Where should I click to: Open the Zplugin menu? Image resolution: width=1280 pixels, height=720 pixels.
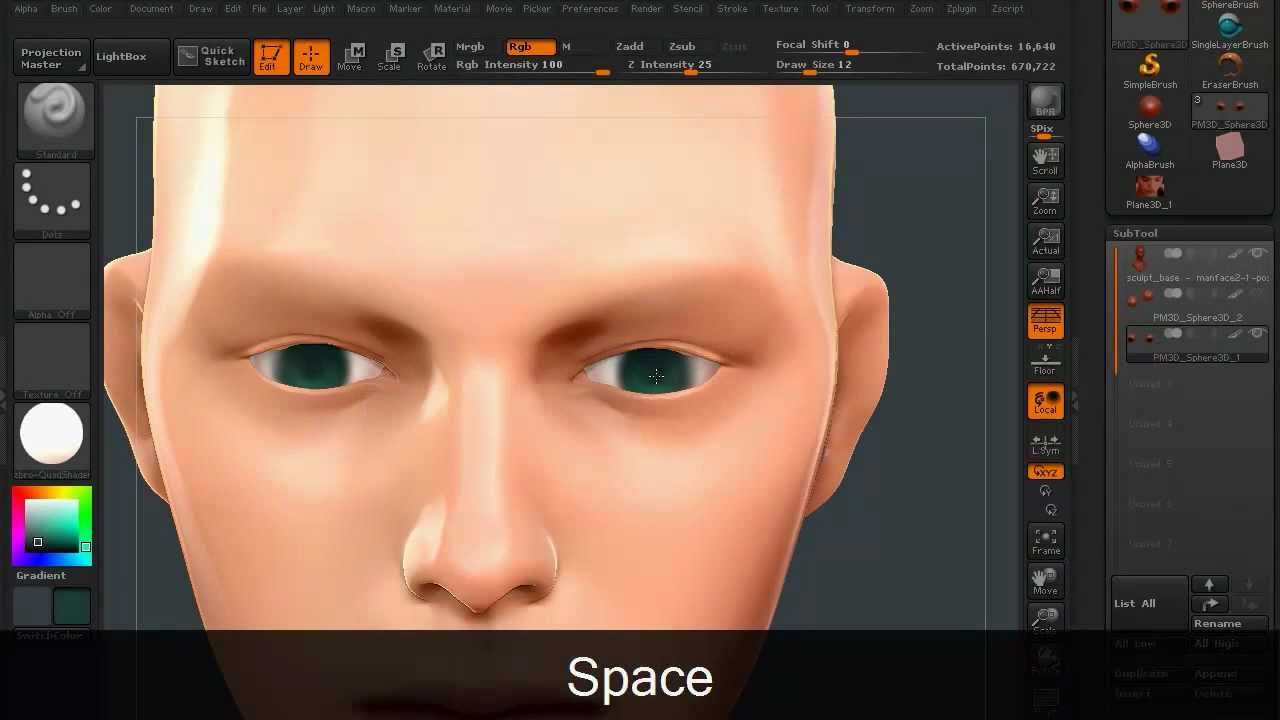961,9
